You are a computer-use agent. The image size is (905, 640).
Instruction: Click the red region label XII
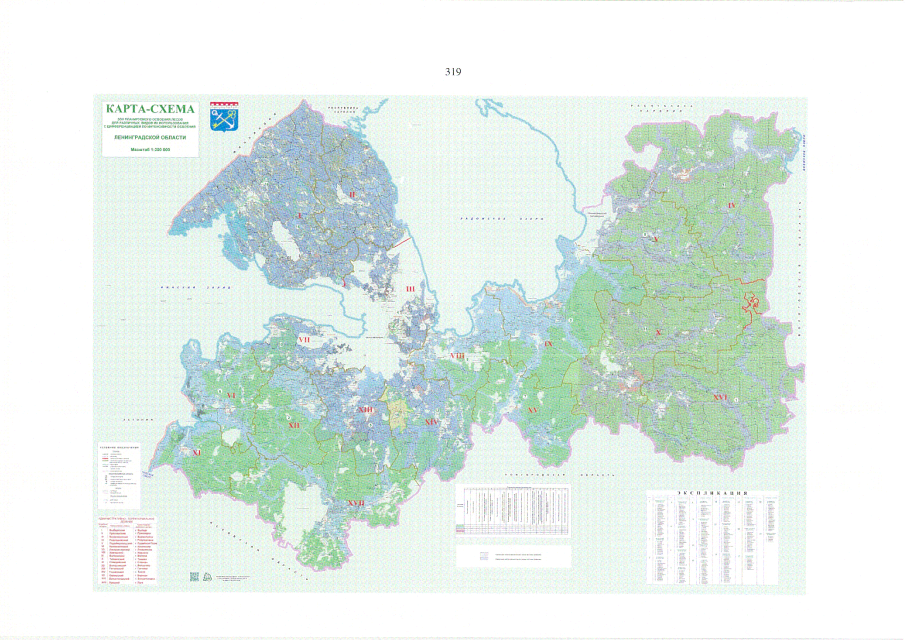point(294,426)
